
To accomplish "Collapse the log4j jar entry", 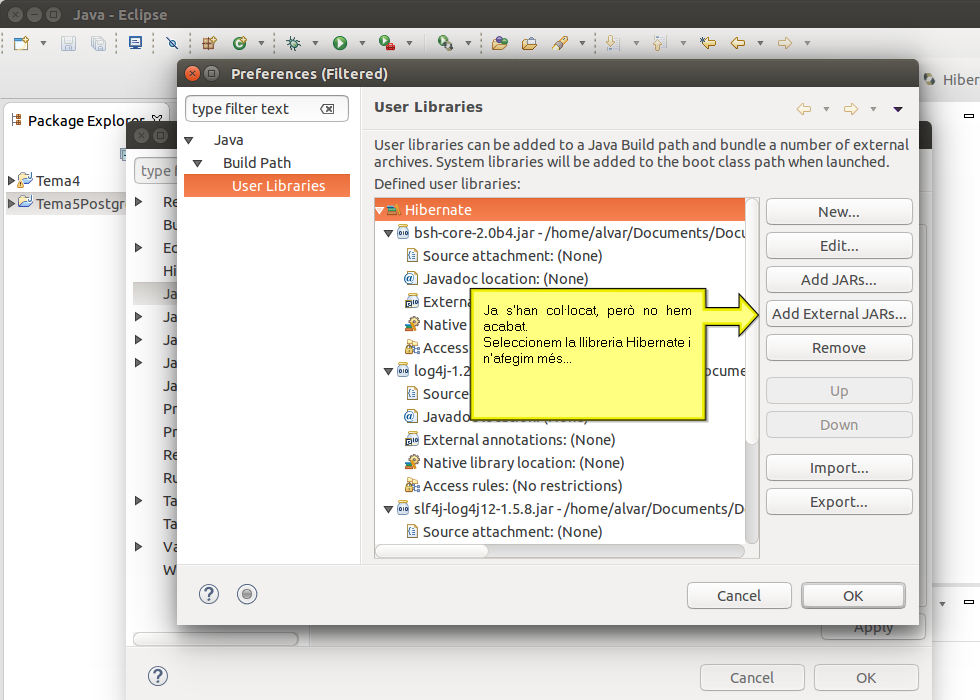I will point(388,371).
